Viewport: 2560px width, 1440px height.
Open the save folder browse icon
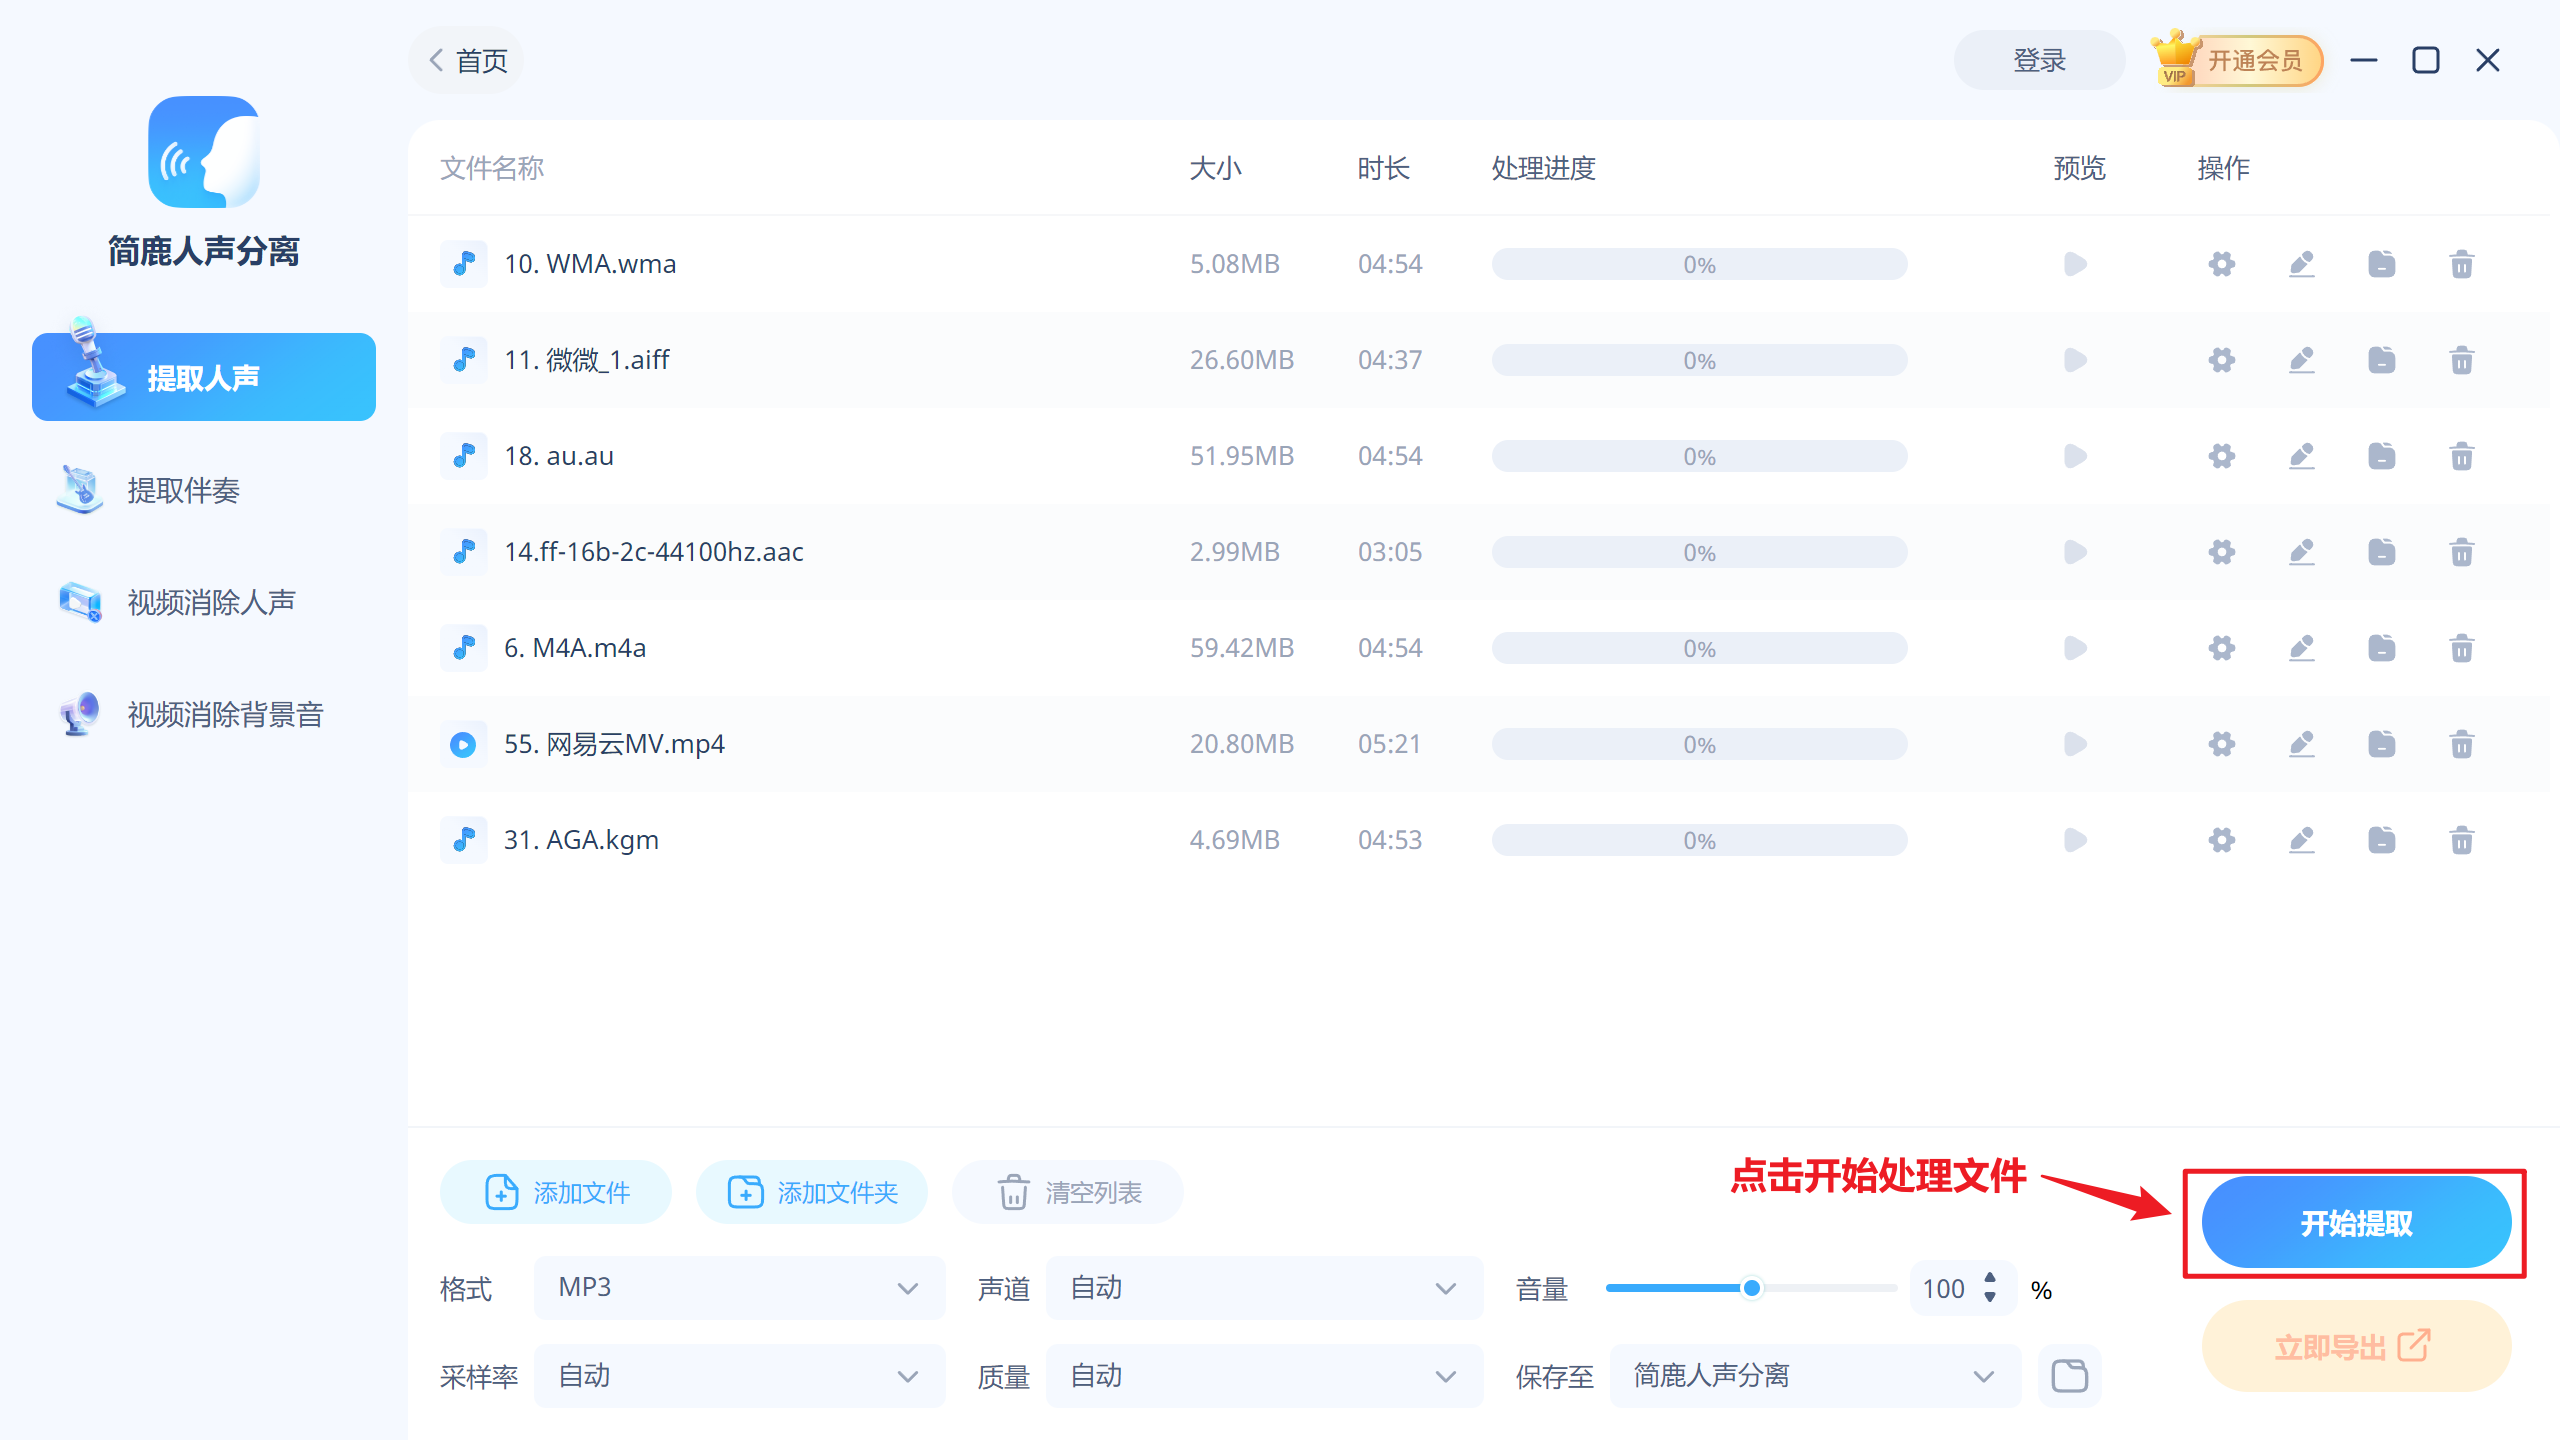(x=2070, y=1375)
